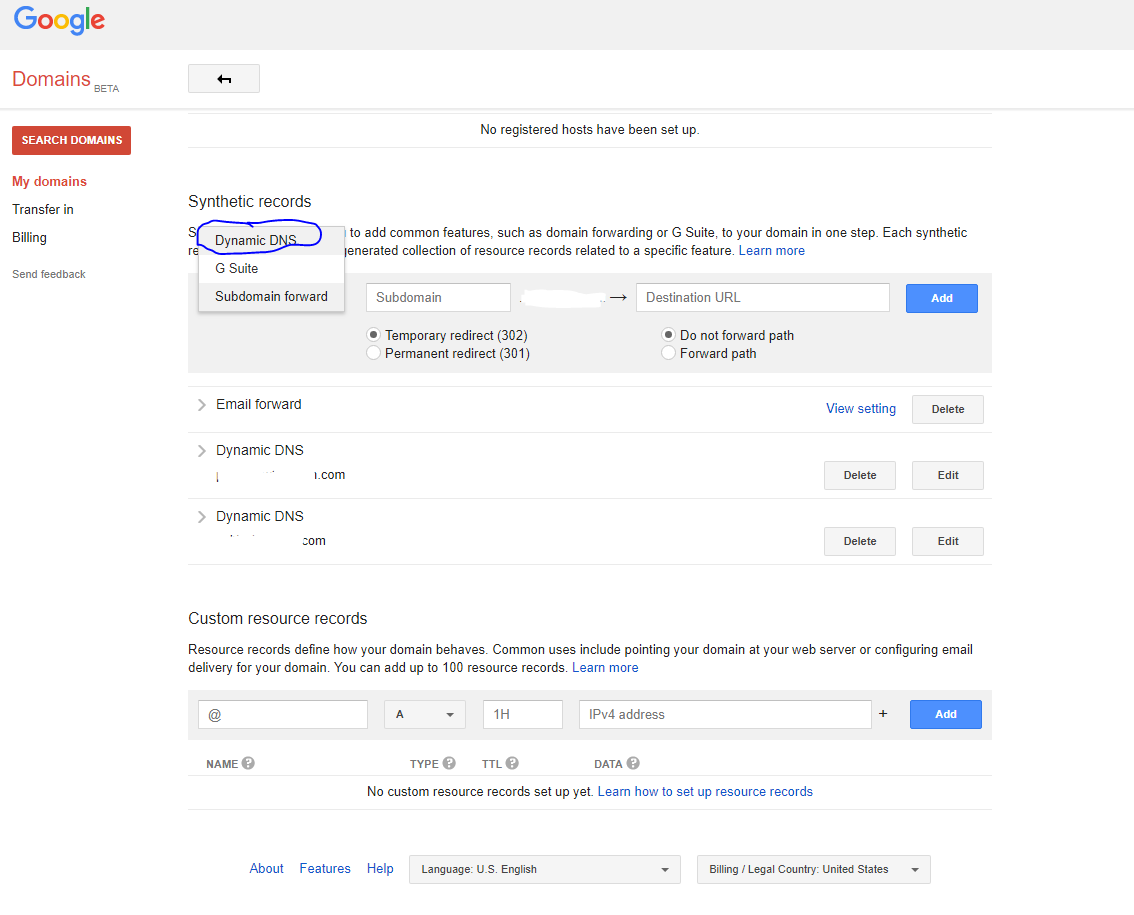Viewport: 1134px width, 915px height.
Task: Delete the Email forward record
Action: (x=947, y=409)
